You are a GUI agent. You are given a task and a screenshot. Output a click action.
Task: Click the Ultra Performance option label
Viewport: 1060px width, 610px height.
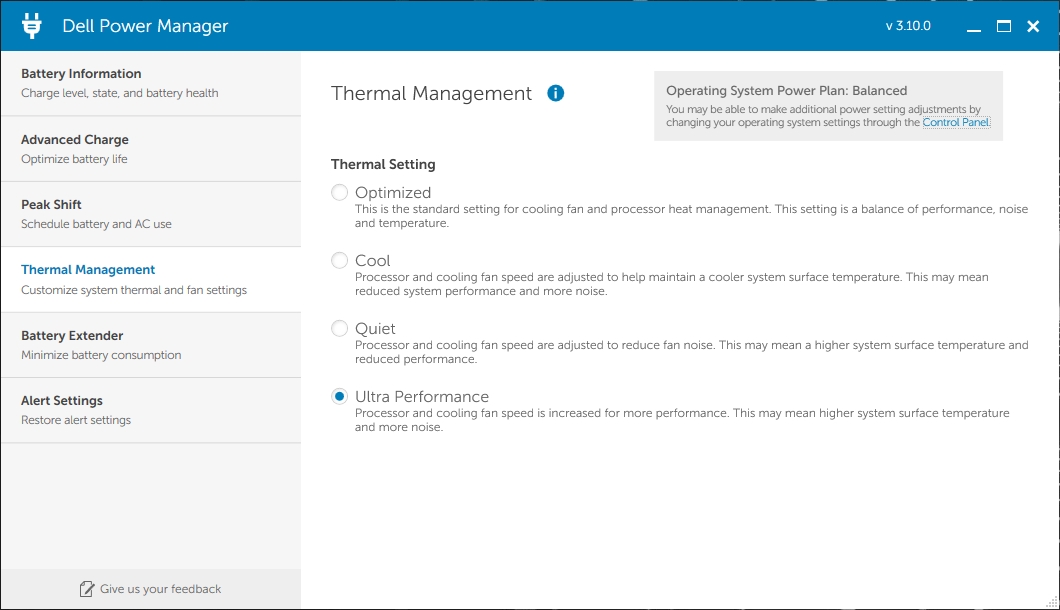point(422,397)
